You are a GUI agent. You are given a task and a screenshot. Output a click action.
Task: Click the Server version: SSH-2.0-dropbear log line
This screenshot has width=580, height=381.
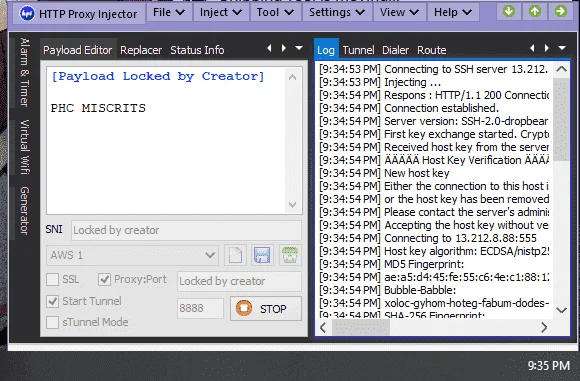point(434,121)
